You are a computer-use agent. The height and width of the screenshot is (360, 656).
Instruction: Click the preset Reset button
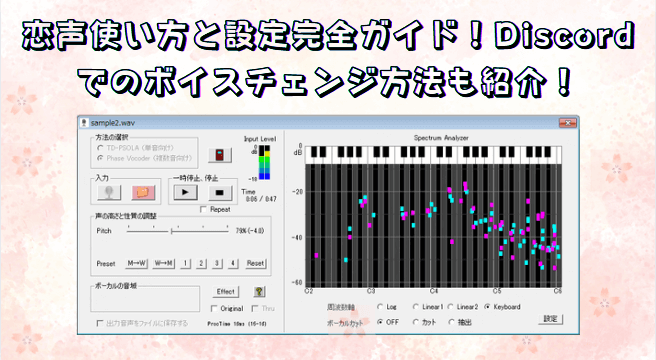[x=255, y=263]
